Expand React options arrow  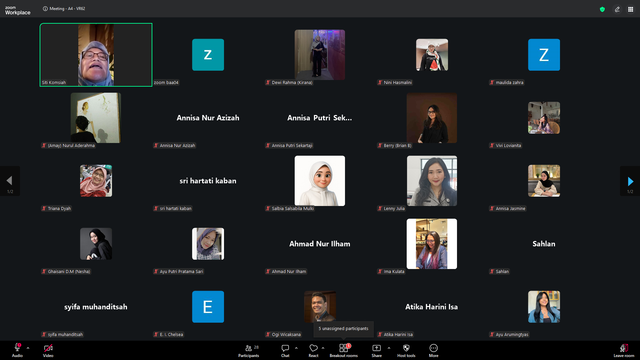click(323, 348)
